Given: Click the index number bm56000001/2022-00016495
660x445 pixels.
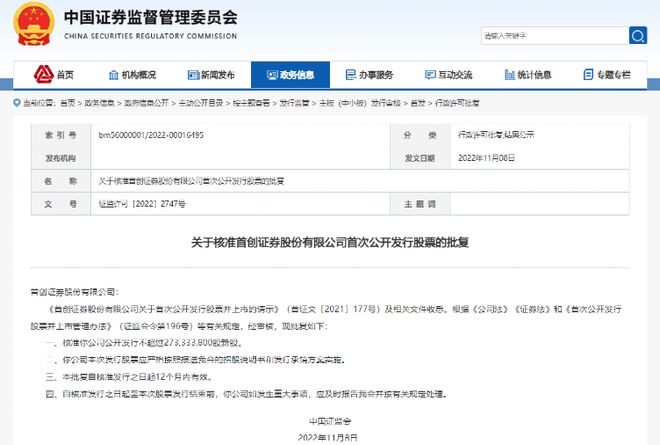Looking at the screenshot, I should (151, 135).
